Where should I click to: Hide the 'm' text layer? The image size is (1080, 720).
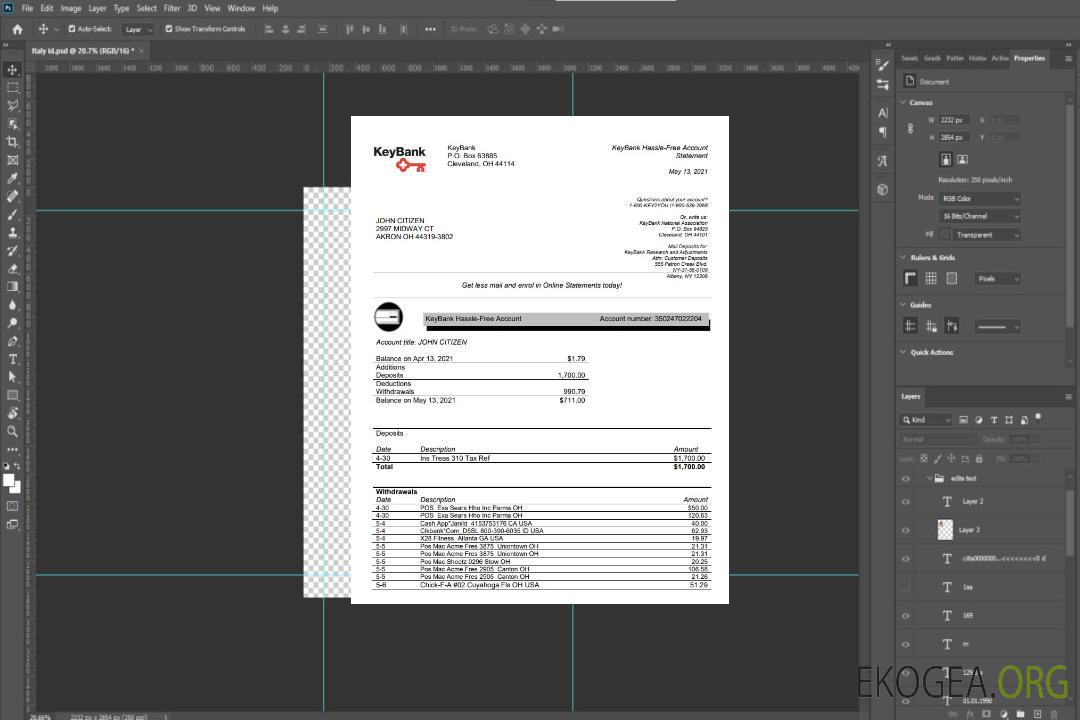pyautogui.click(x=906, y=645)
